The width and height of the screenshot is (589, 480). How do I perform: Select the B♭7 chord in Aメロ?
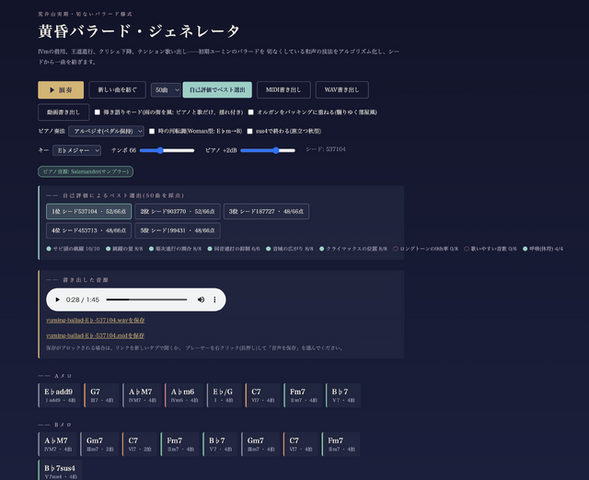click(343, 395)
